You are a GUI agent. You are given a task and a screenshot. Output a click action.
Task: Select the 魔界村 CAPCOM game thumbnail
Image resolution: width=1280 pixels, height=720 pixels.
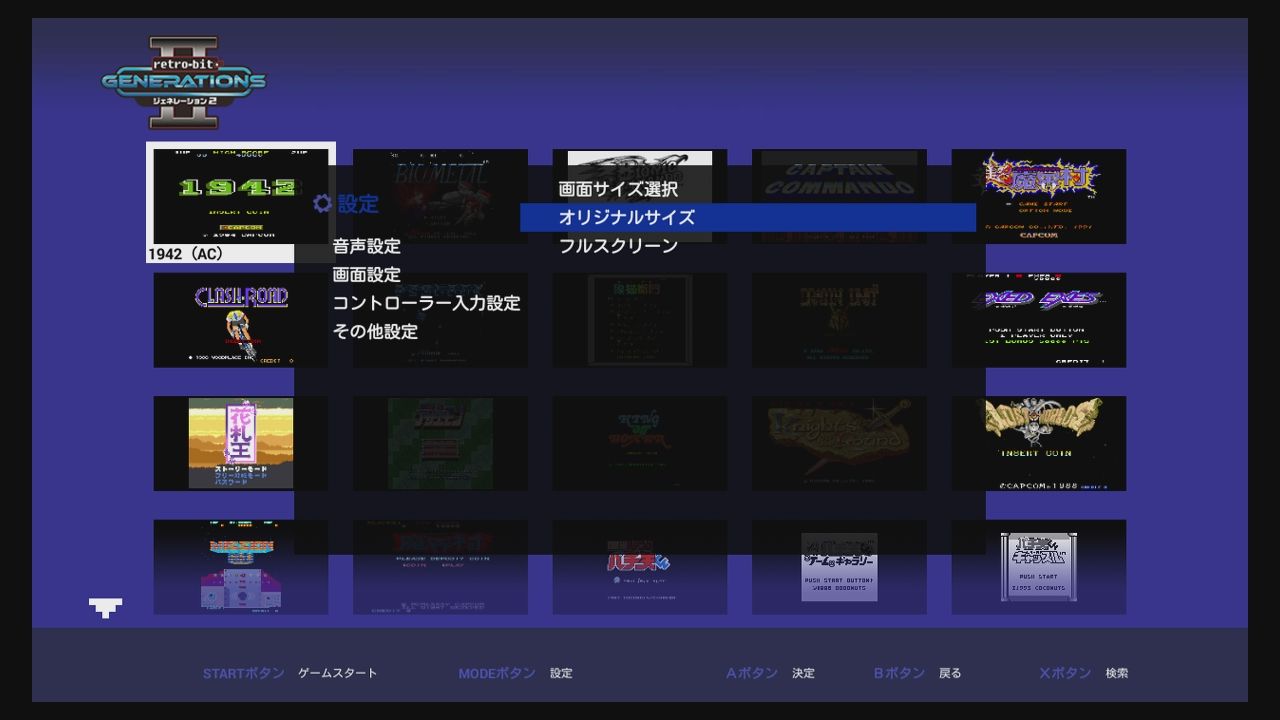(1039, 196)
